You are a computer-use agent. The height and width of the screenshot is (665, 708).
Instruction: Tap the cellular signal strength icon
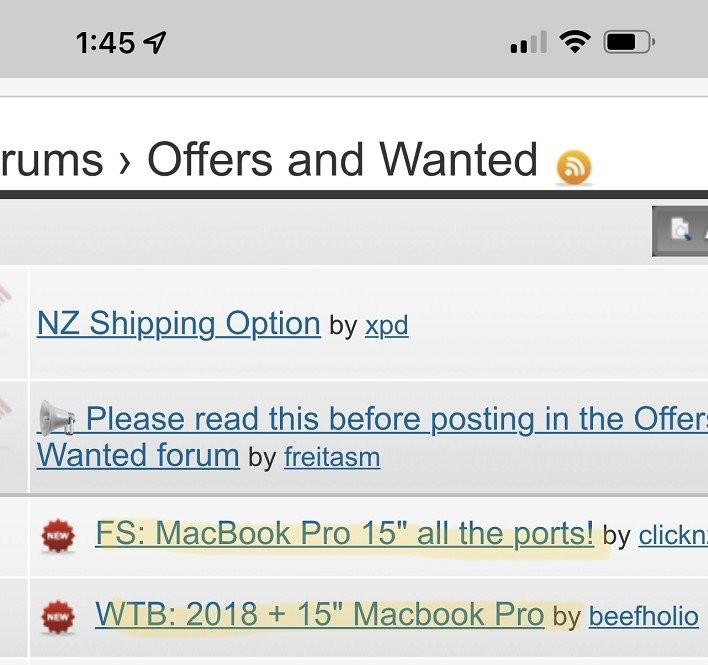(528, 43)
